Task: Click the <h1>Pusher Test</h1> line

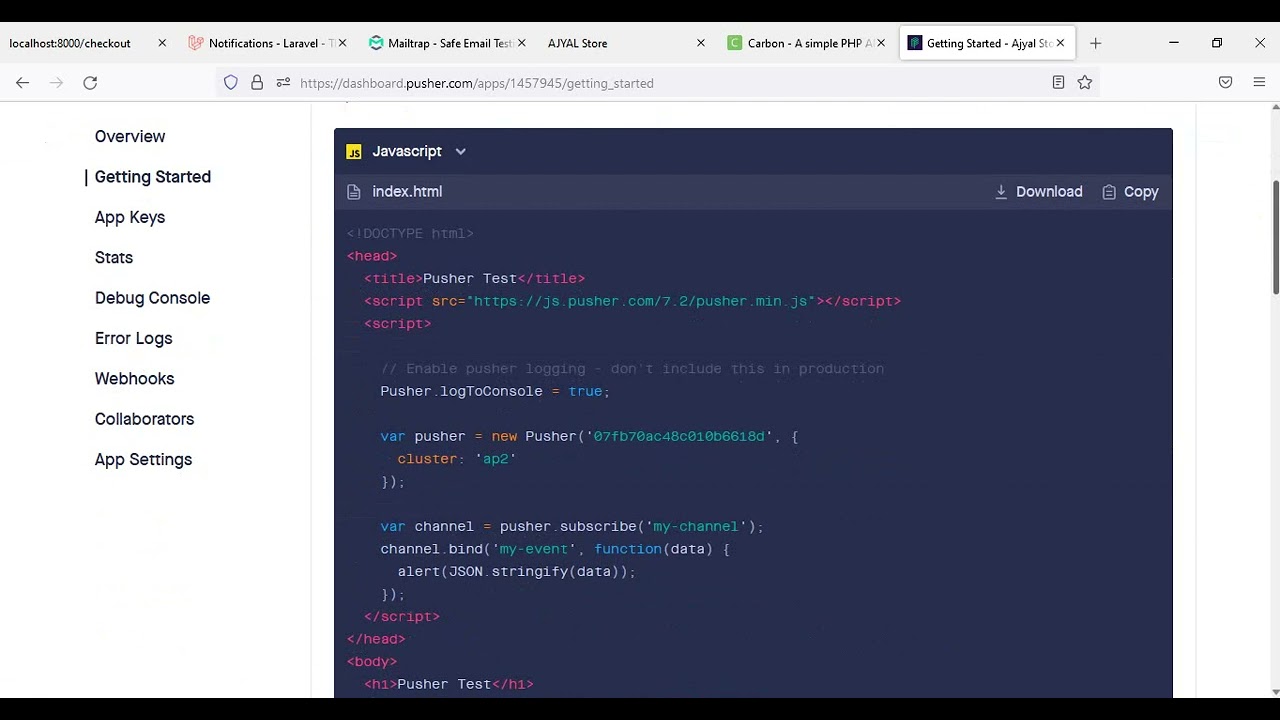Action: [x=448, y=684]
